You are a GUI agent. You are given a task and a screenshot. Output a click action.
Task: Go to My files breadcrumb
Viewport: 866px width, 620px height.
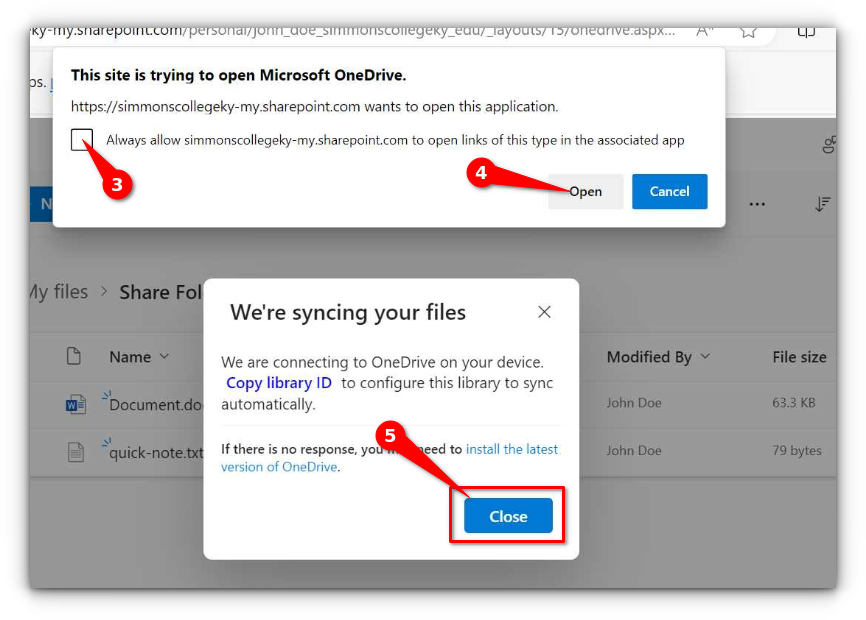[x=59, y=292]
